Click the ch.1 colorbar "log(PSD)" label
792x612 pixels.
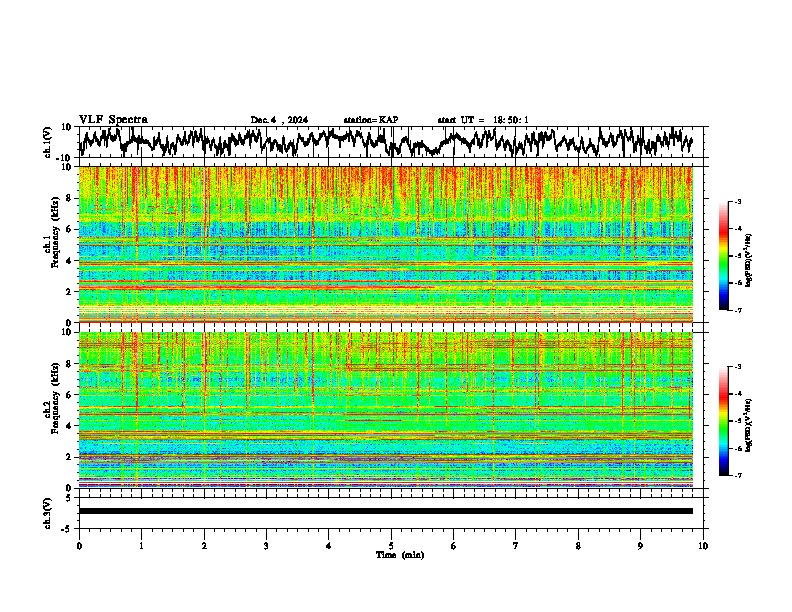click(749, 261)
